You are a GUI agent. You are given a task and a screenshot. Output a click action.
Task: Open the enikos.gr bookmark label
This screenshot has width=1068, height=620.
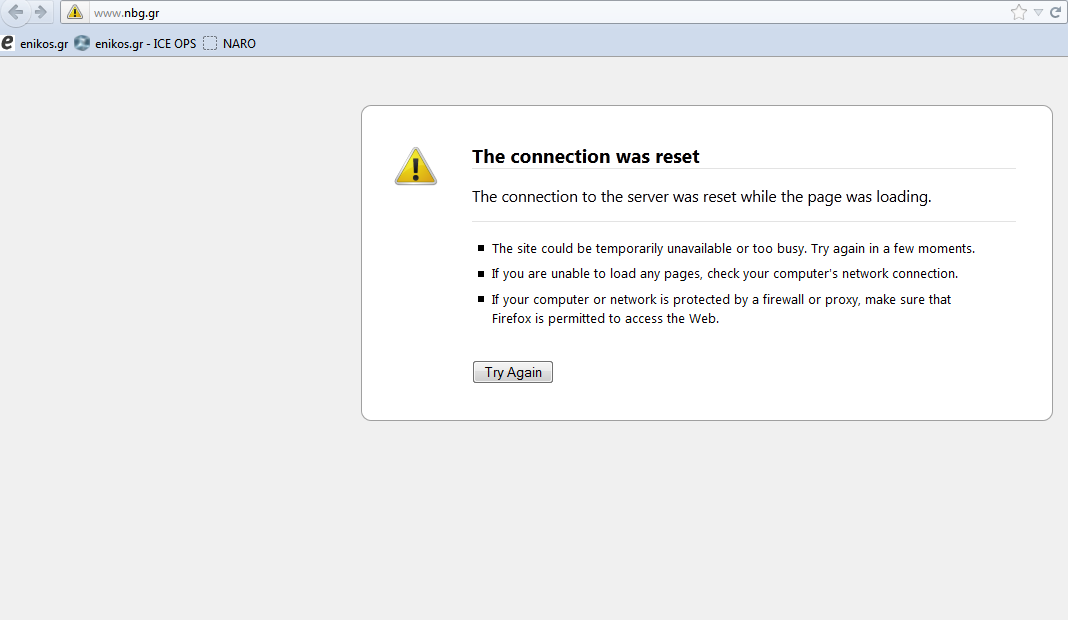pos(44,44)
